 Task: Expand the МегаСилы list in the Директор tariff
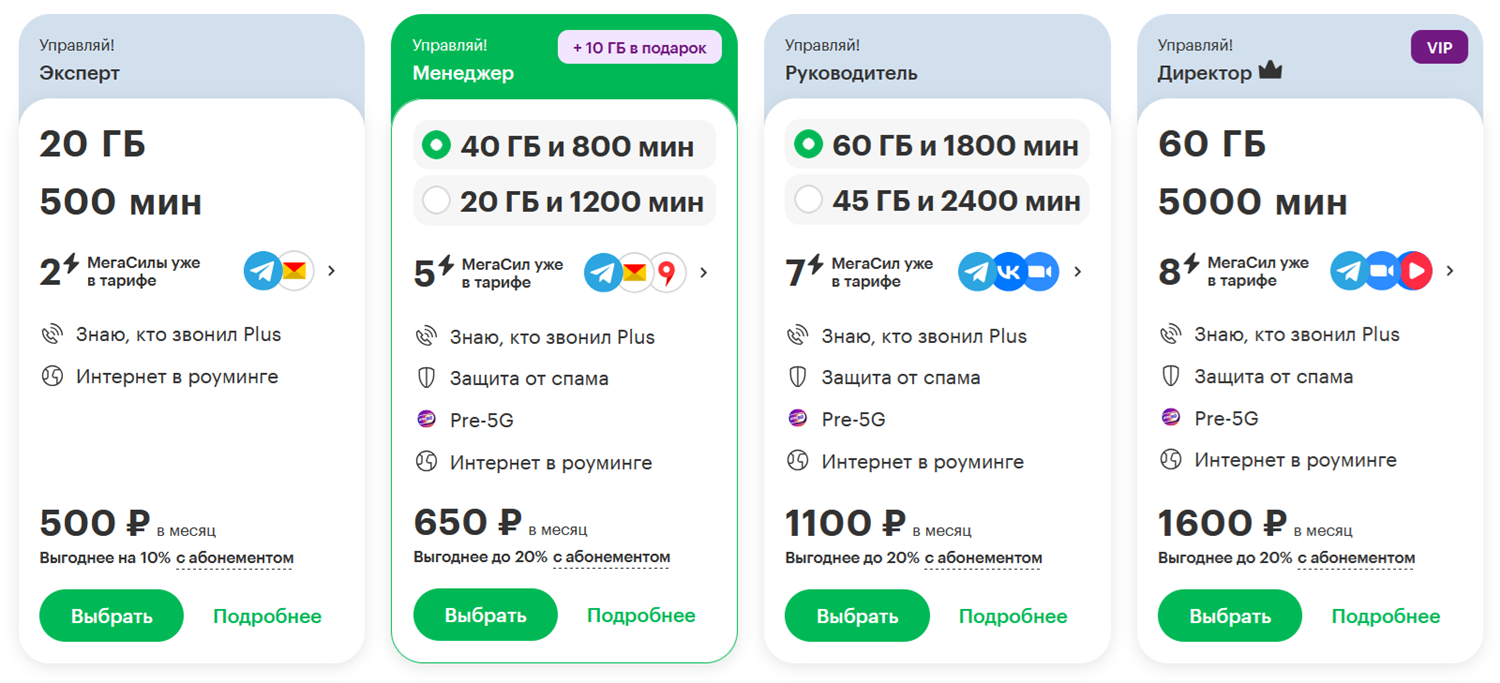pyautogui.click(x=1450, y=271)
